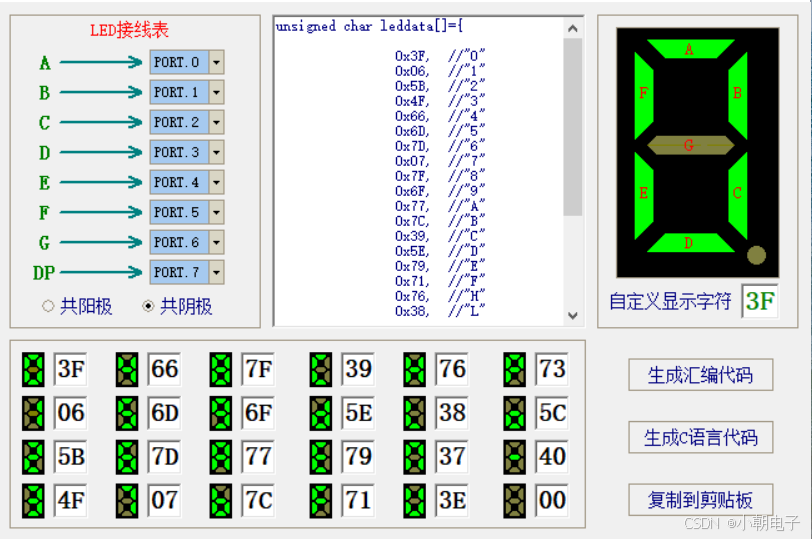The image size is (812, 539).
Task: Click the code line 0x7F, //"8"
Action: pyautogui.click(x=440, y=176)
